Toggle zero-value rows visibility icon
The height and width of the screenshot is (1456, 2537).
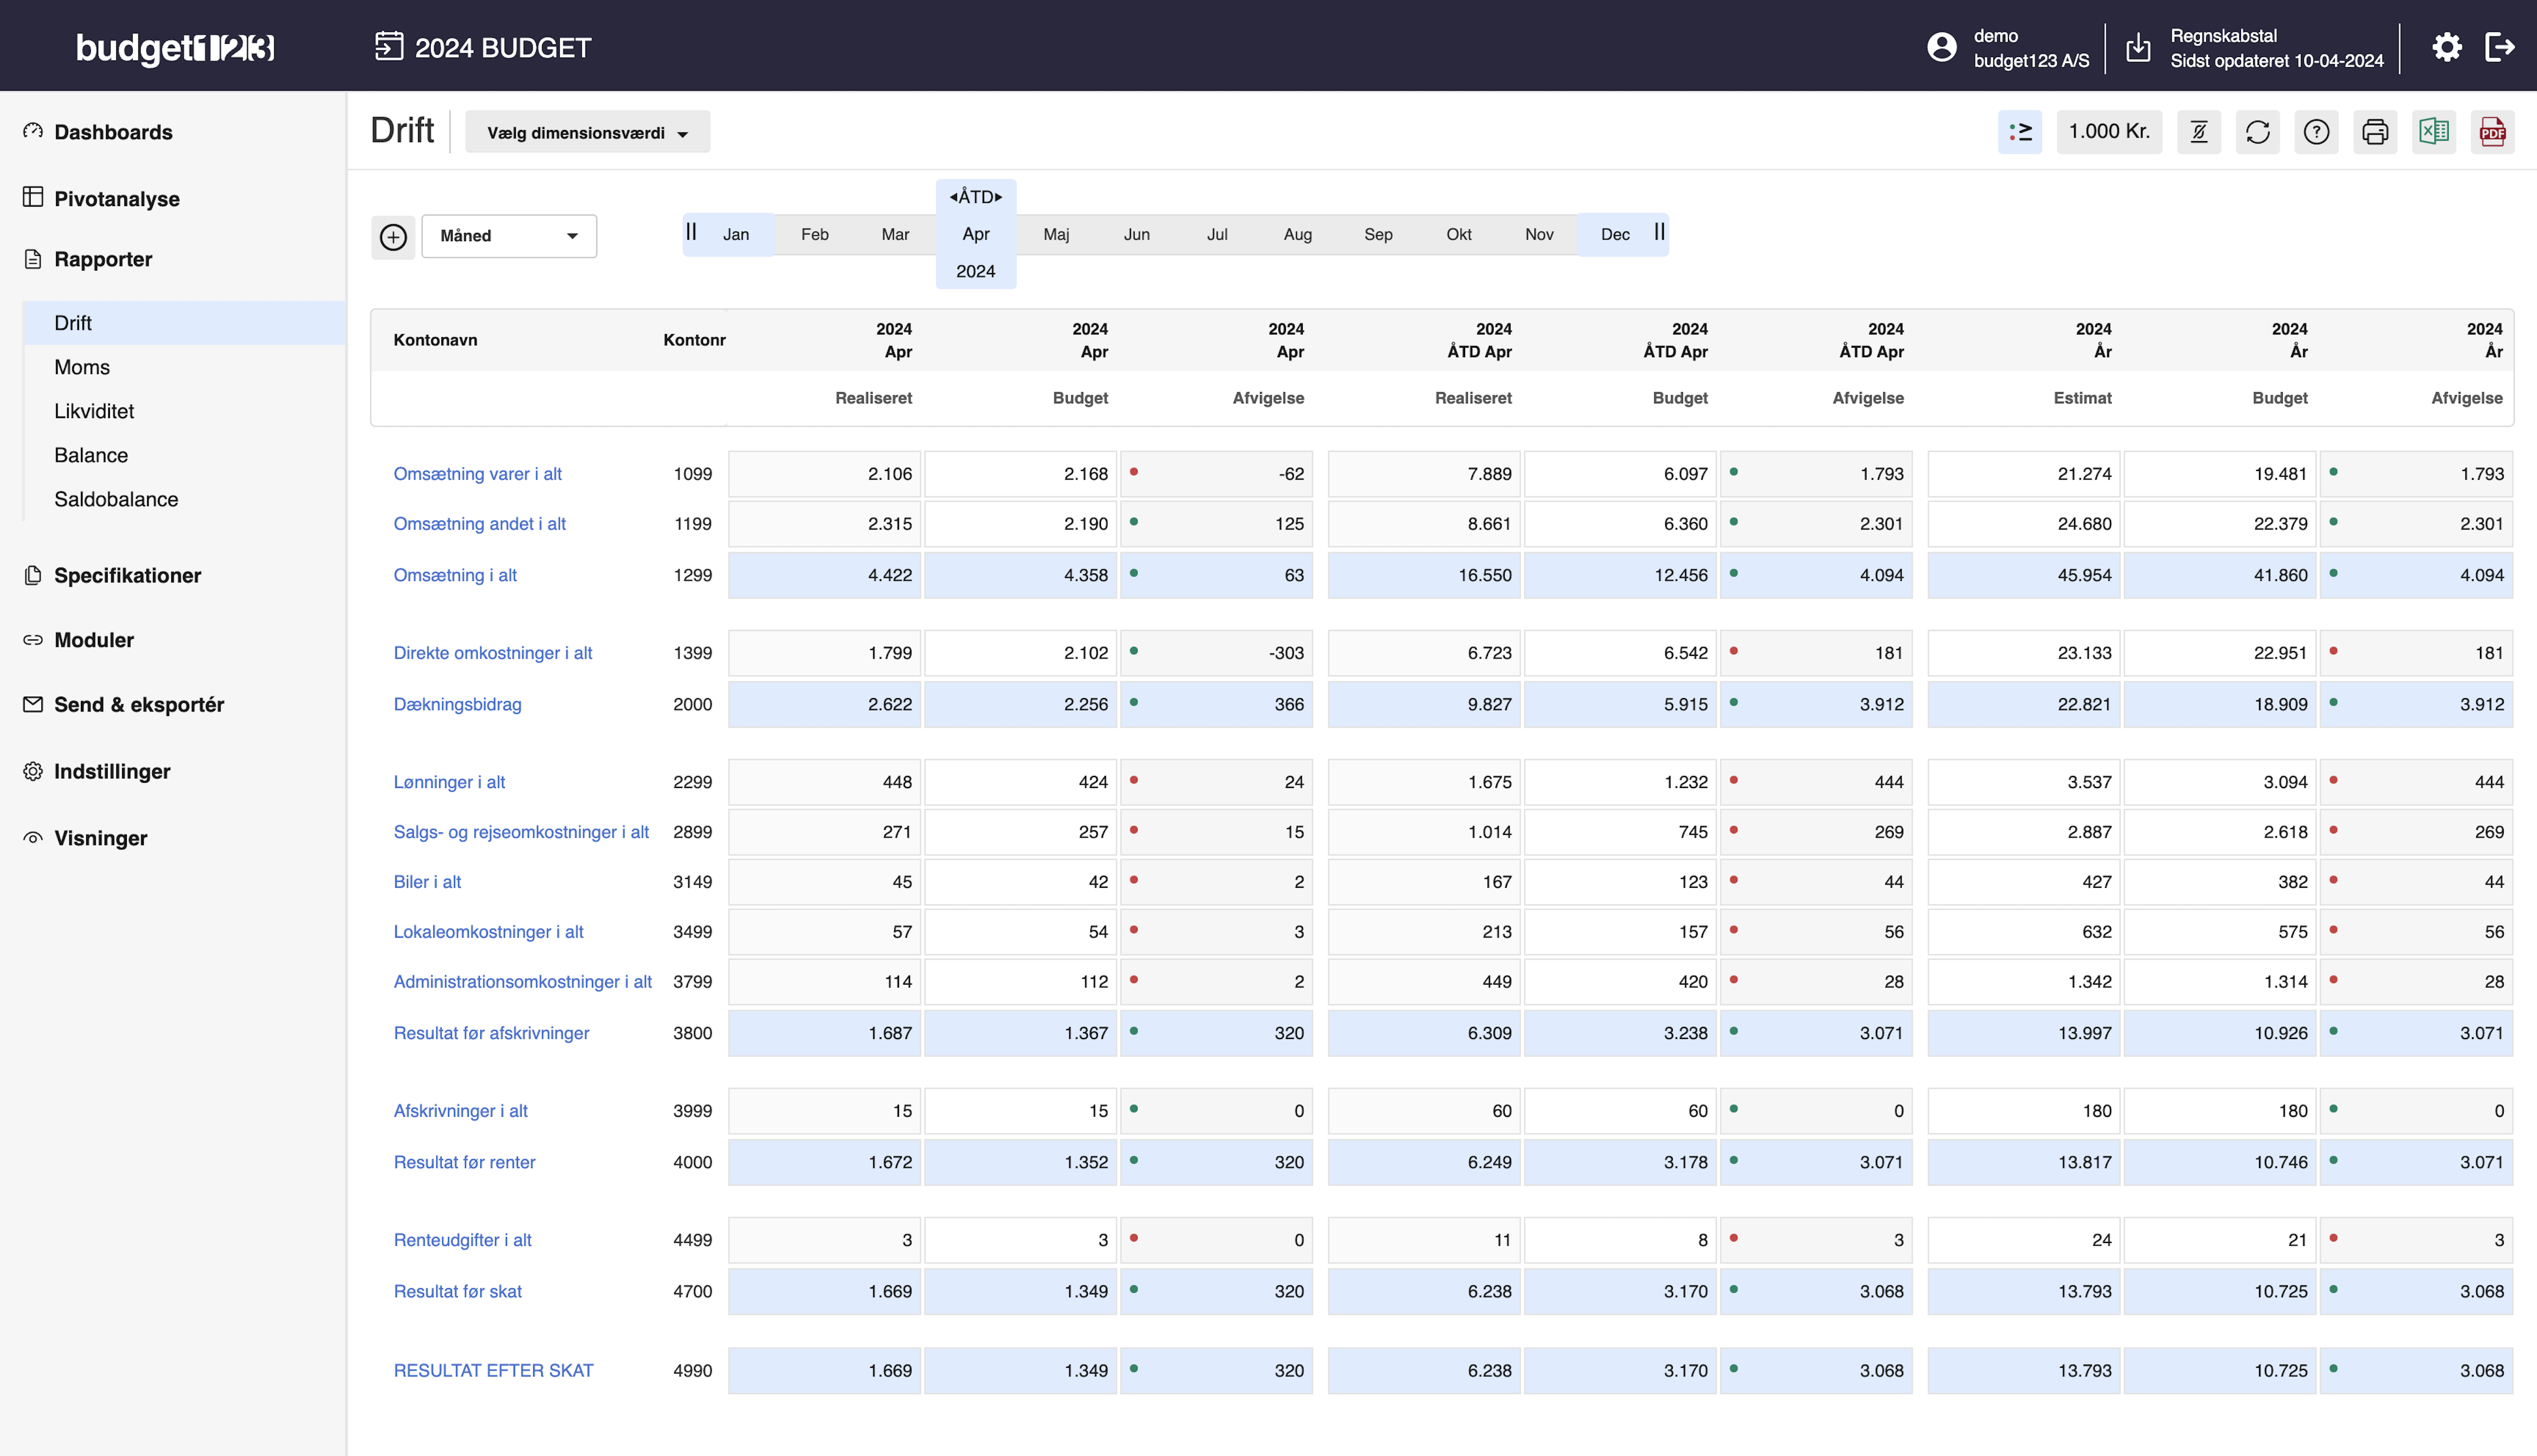tap(2199, 131)
